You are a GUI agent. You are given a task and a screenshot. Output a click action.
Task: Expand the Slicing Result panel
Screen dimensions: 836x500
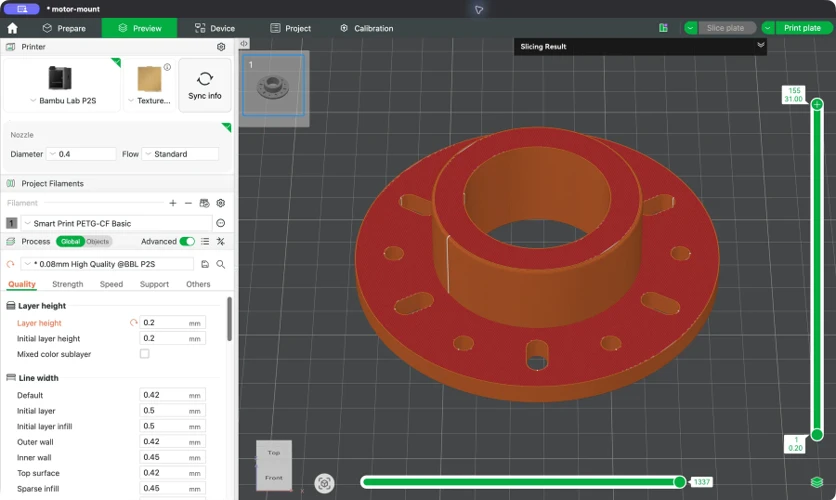[761, 45]
